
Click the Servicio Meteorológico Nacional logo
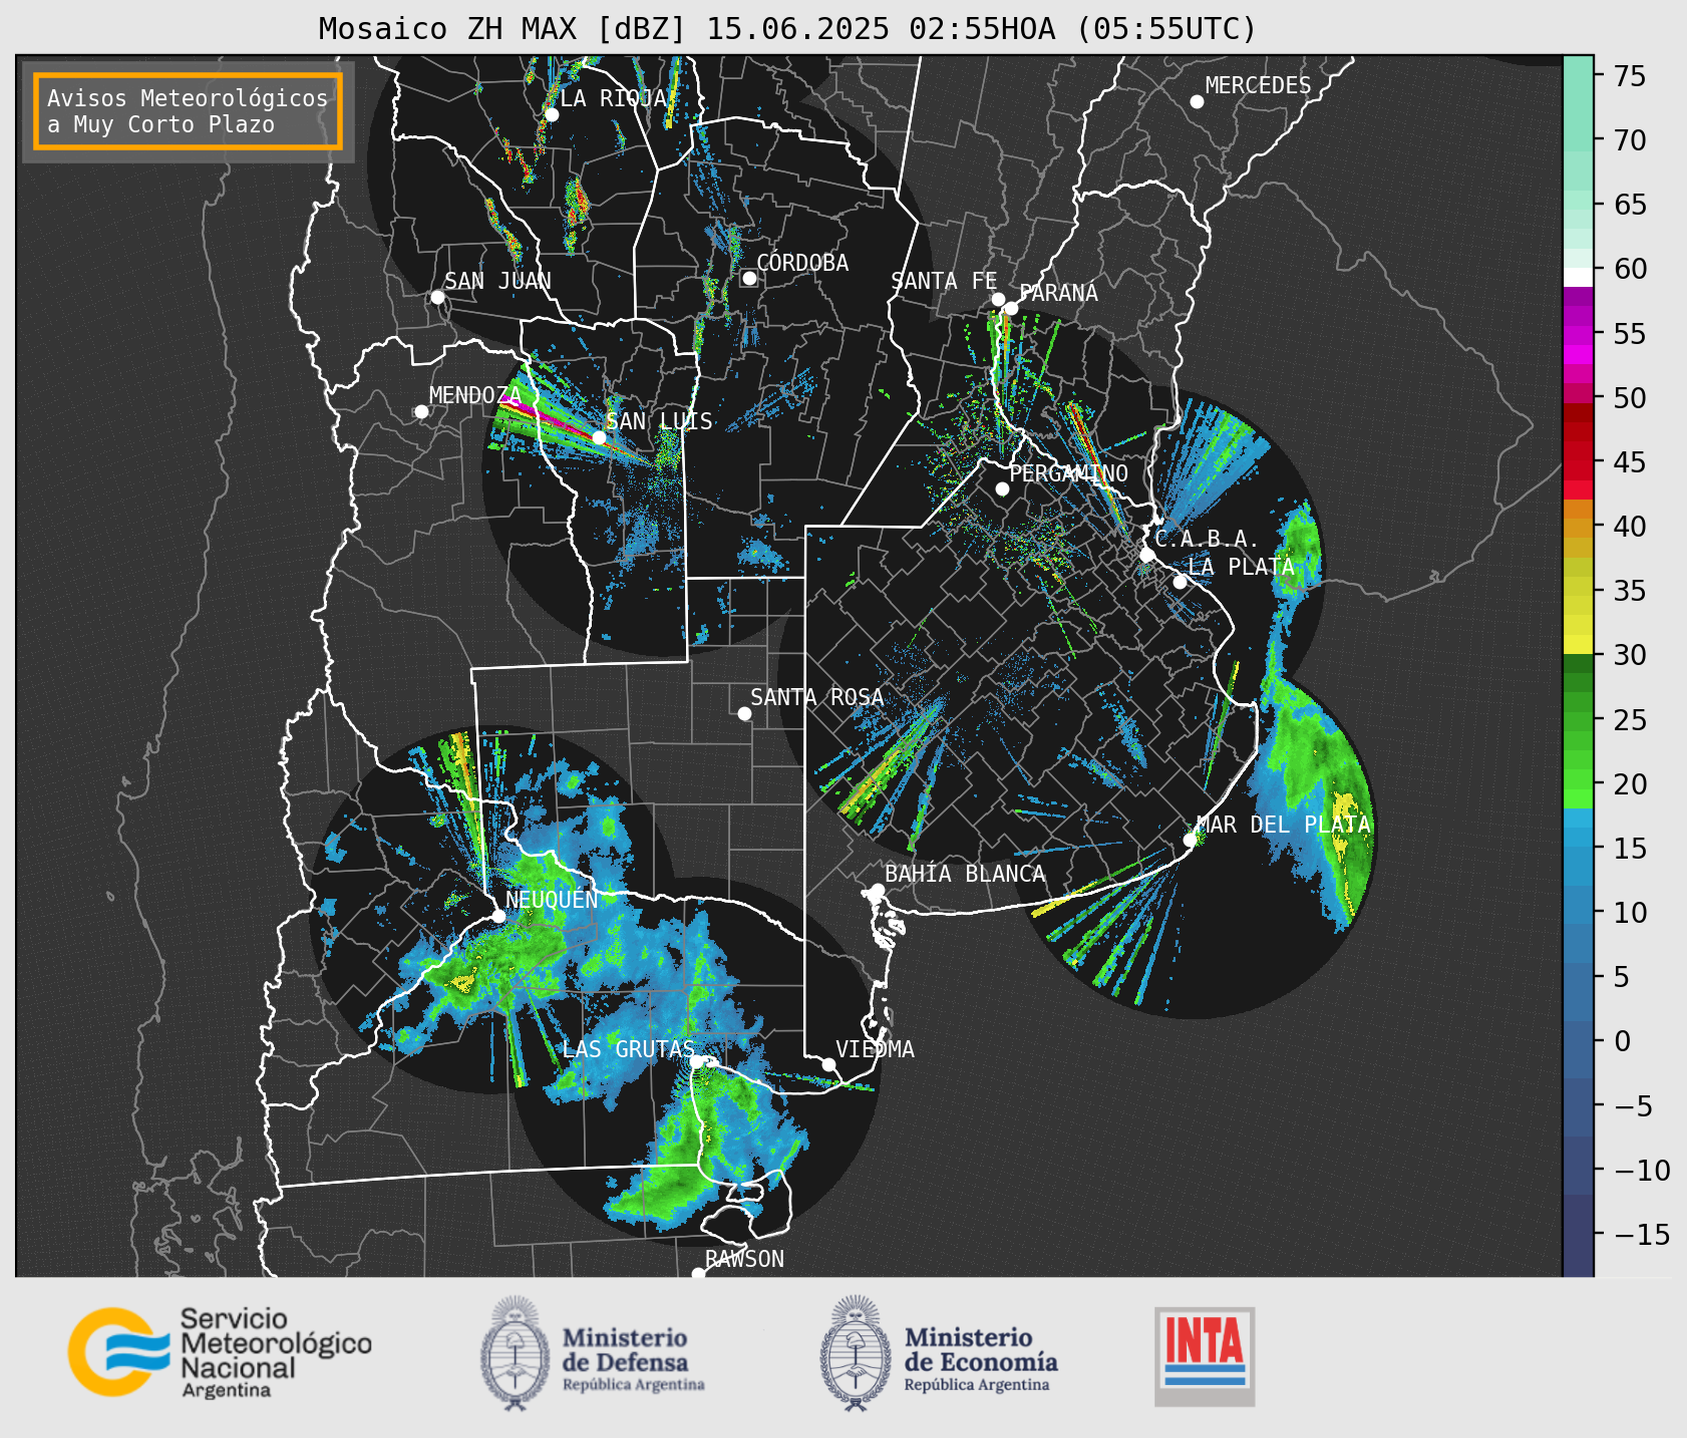[220, 1352]
